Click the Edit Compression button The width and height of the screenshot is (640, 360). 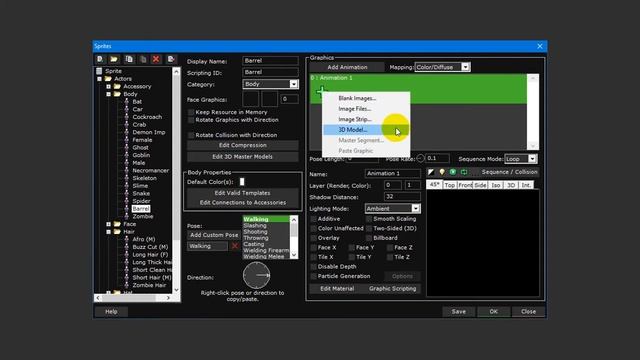pyautogui.click(x=242, y=145)
